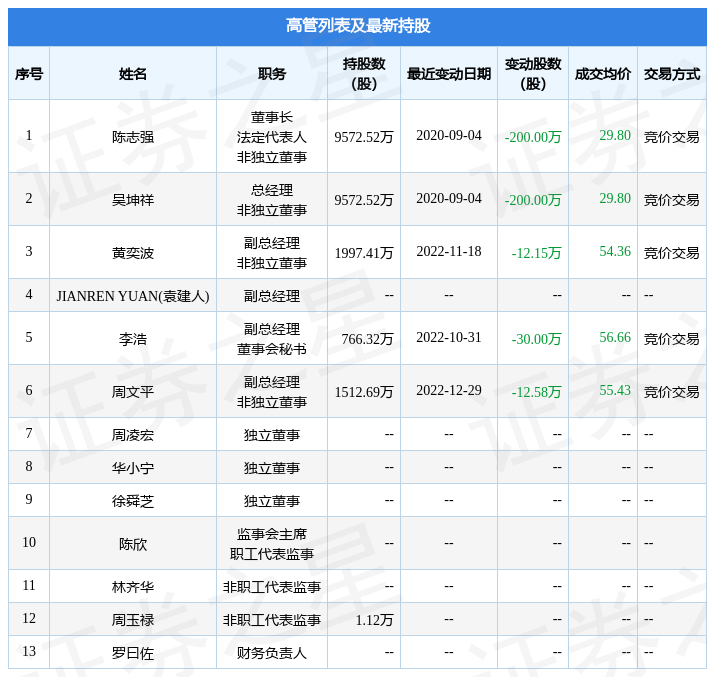Select the date 2022-11-18
707x677 pixels.
point(449,251)
